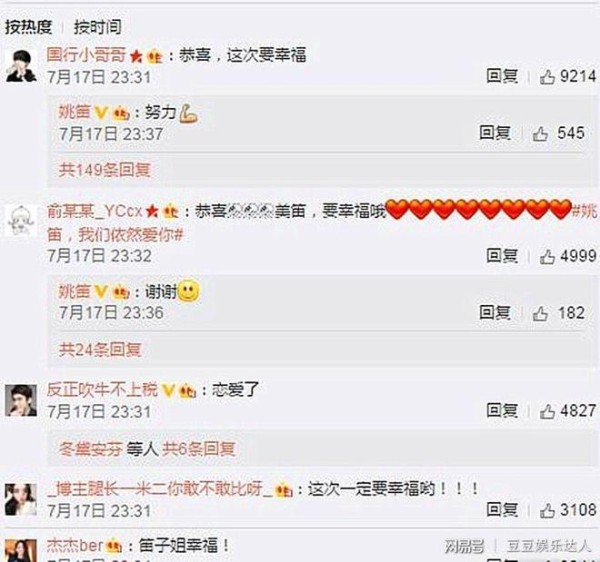Open 国行小哥哥's profile name

86,55
